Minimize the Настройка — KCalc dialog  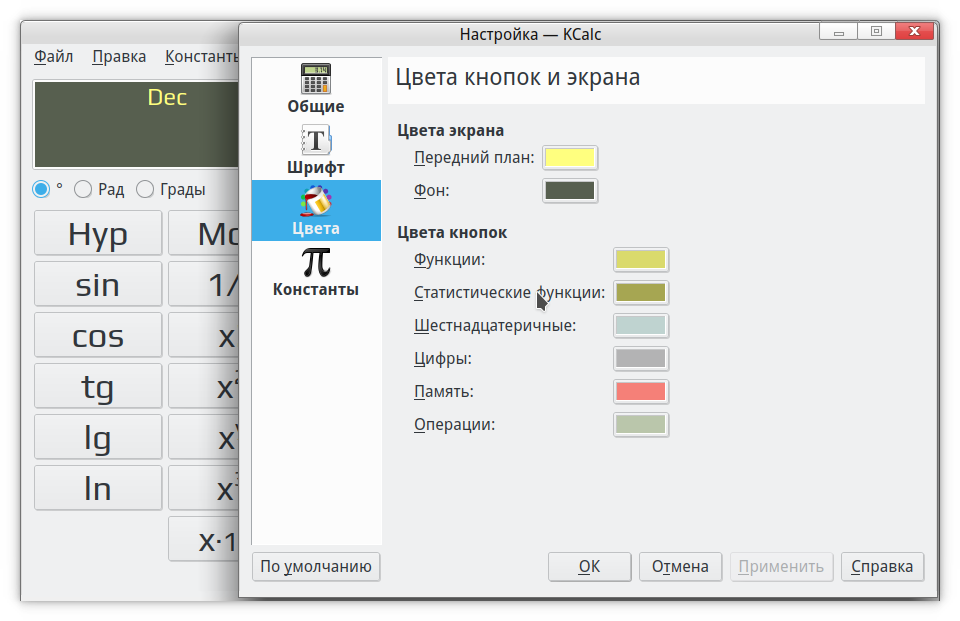tap(839, 31)
